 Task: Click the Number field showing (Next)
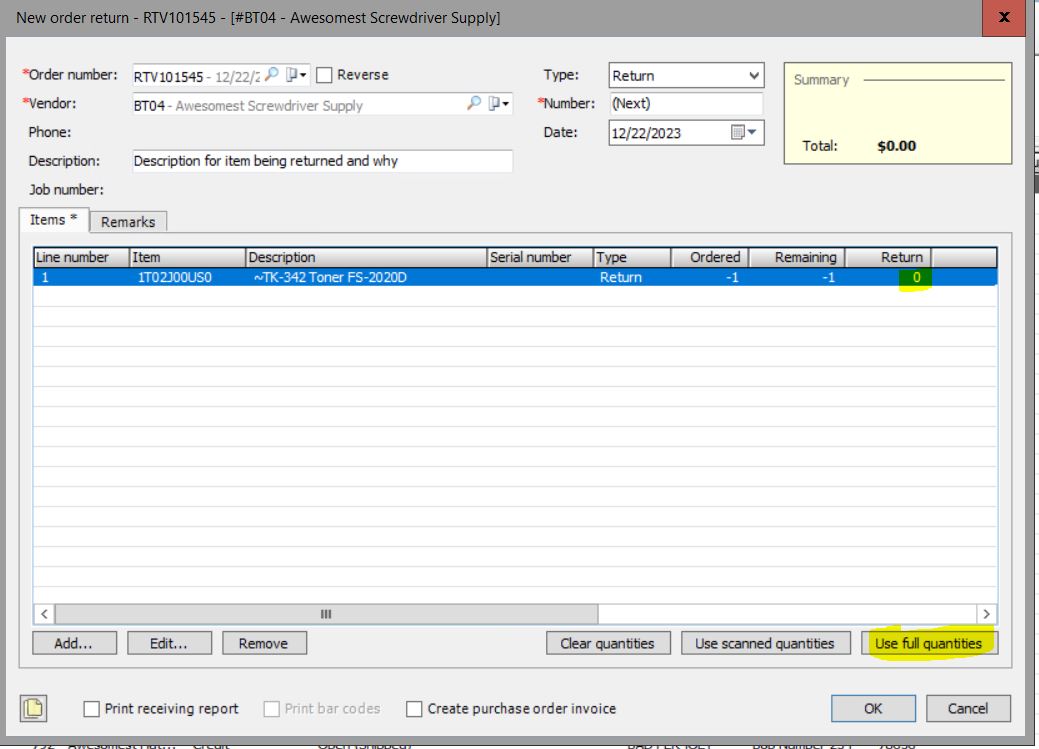click(x=686, y=104)
